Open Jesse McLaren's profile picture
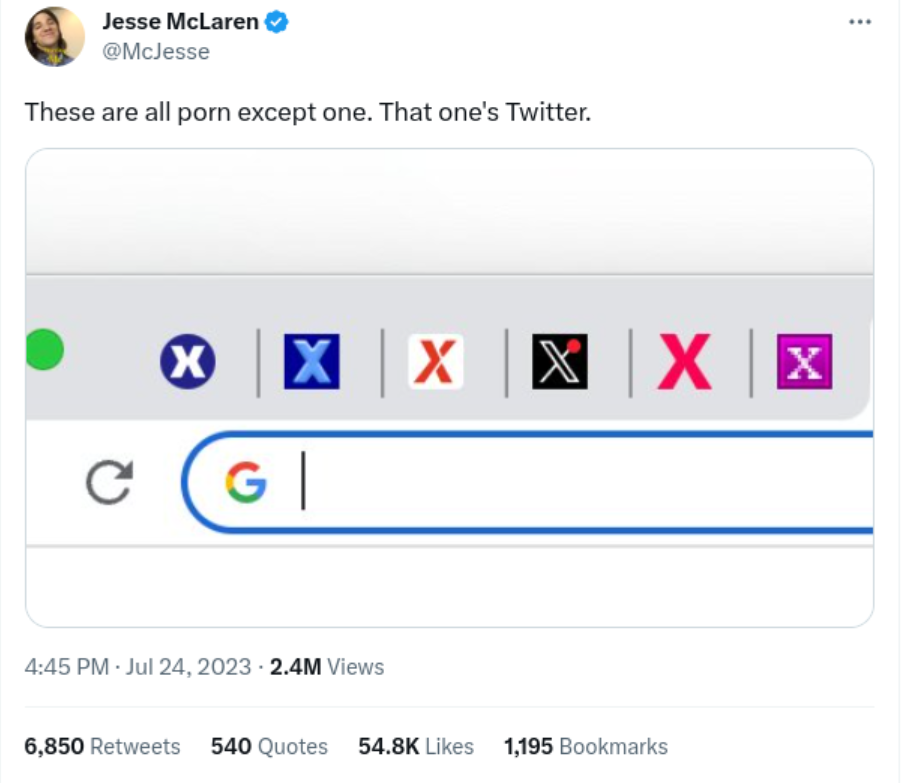Viewport: 905px width, 783px height. click(55, 36)
